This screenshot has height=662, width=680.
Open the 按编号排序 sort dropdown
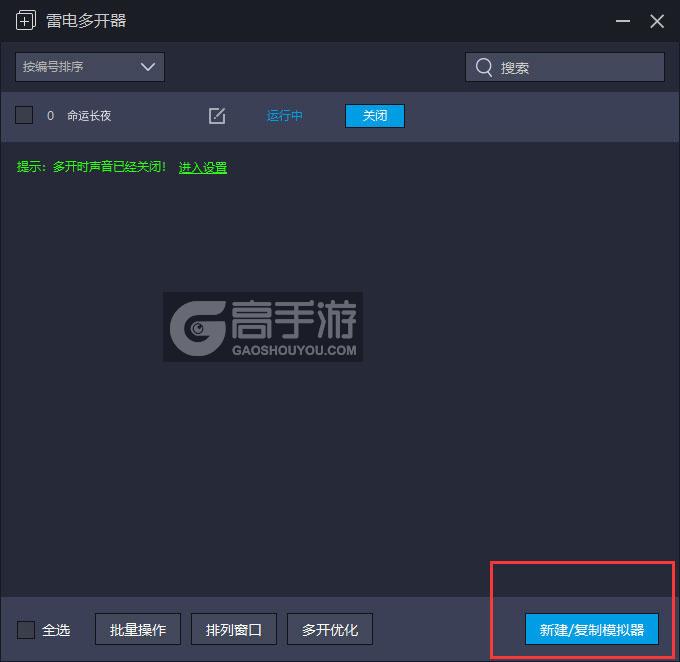coord(90,67)
